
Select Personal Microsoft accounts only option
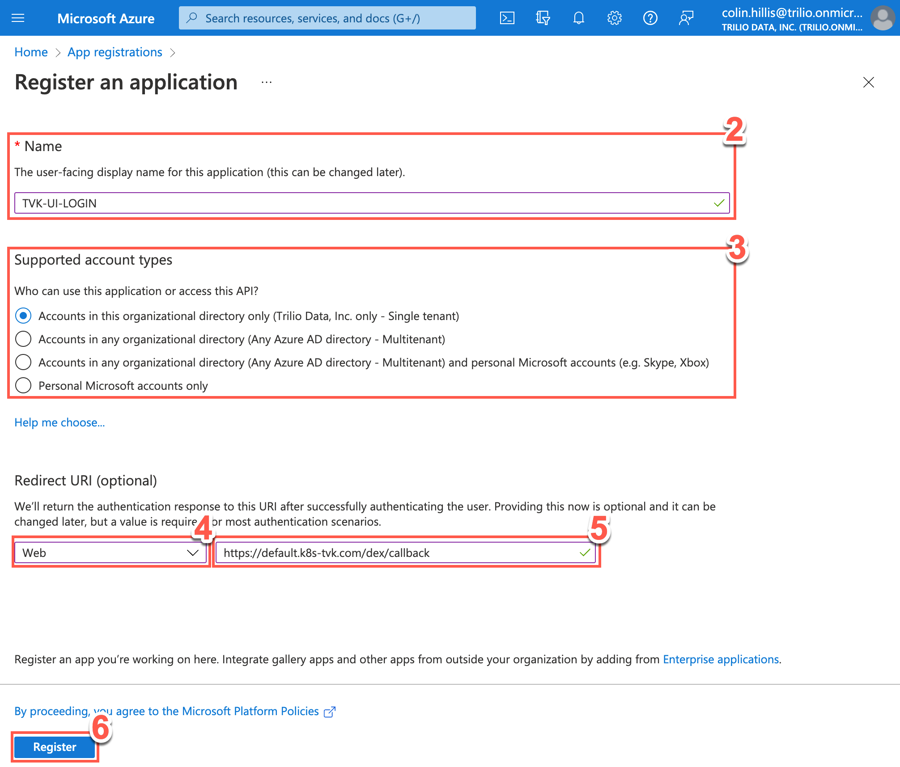click(23, 386)
